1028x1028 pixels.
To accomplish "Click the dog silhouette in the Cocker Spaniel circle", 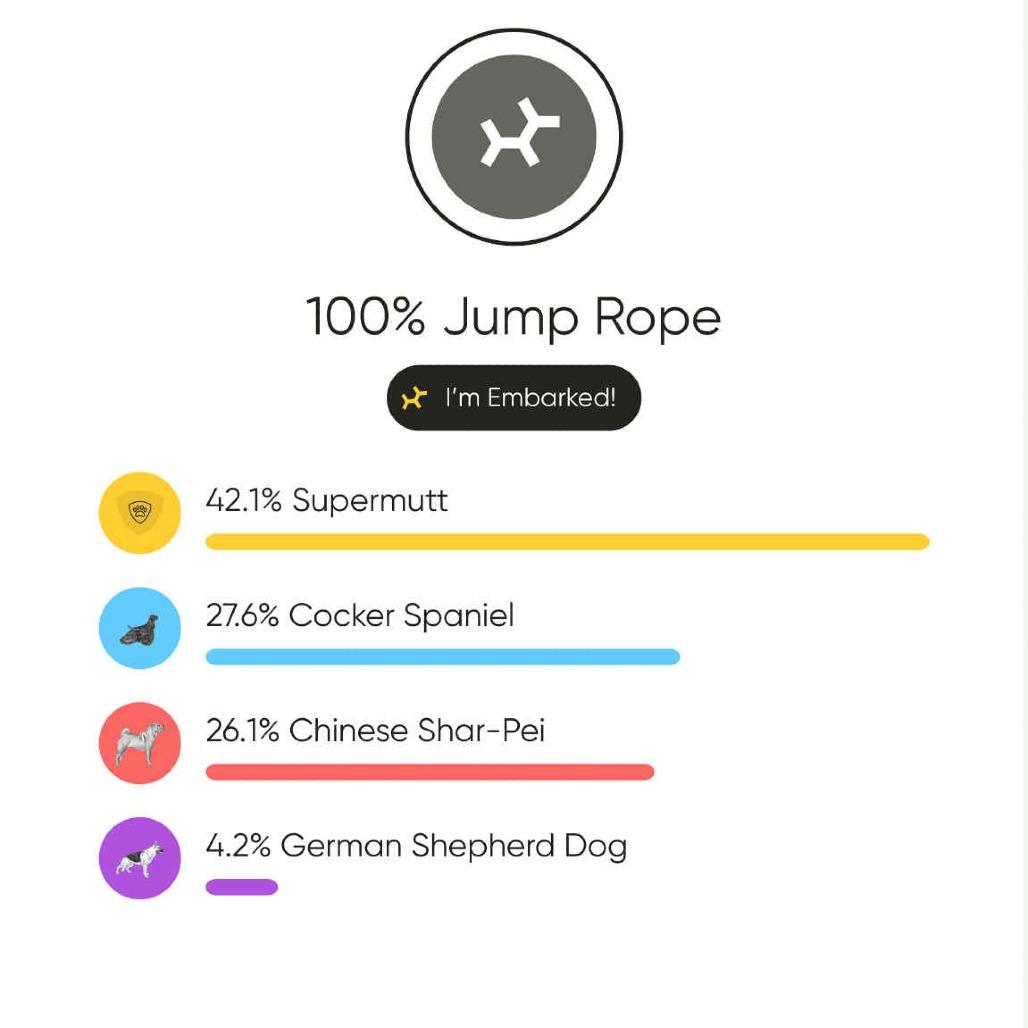I will pos(139,628).
